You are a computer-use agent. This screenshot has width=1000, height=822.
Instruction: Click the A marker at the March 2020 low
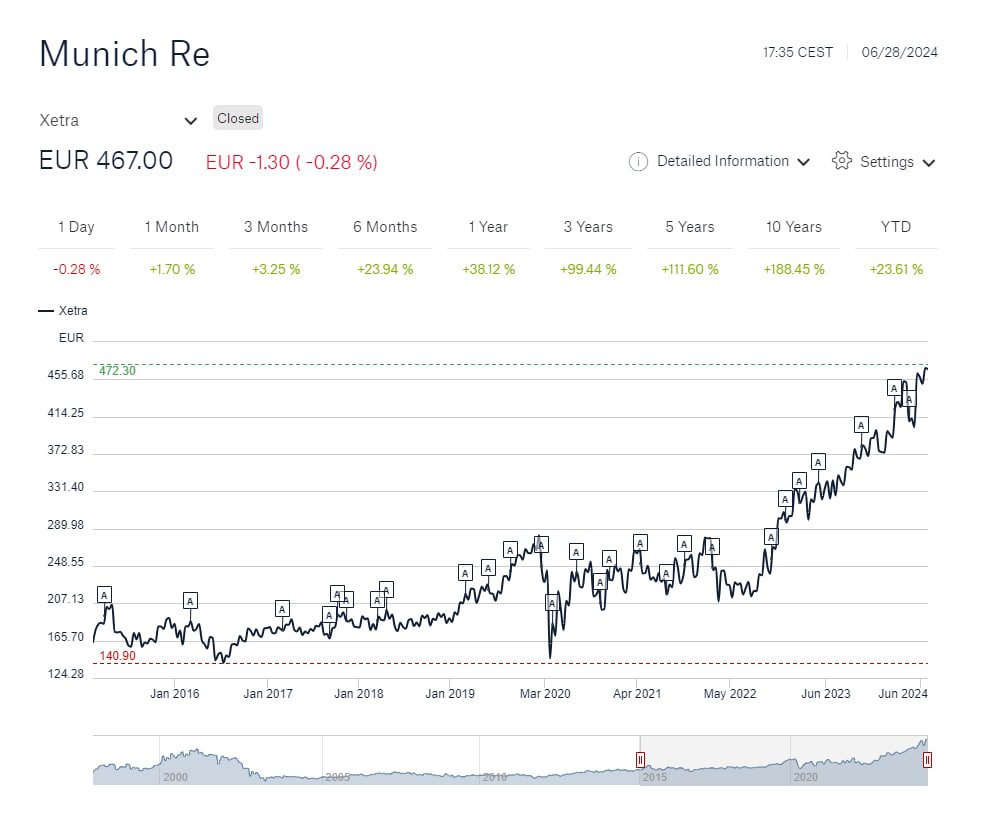[x=552, y=603]
